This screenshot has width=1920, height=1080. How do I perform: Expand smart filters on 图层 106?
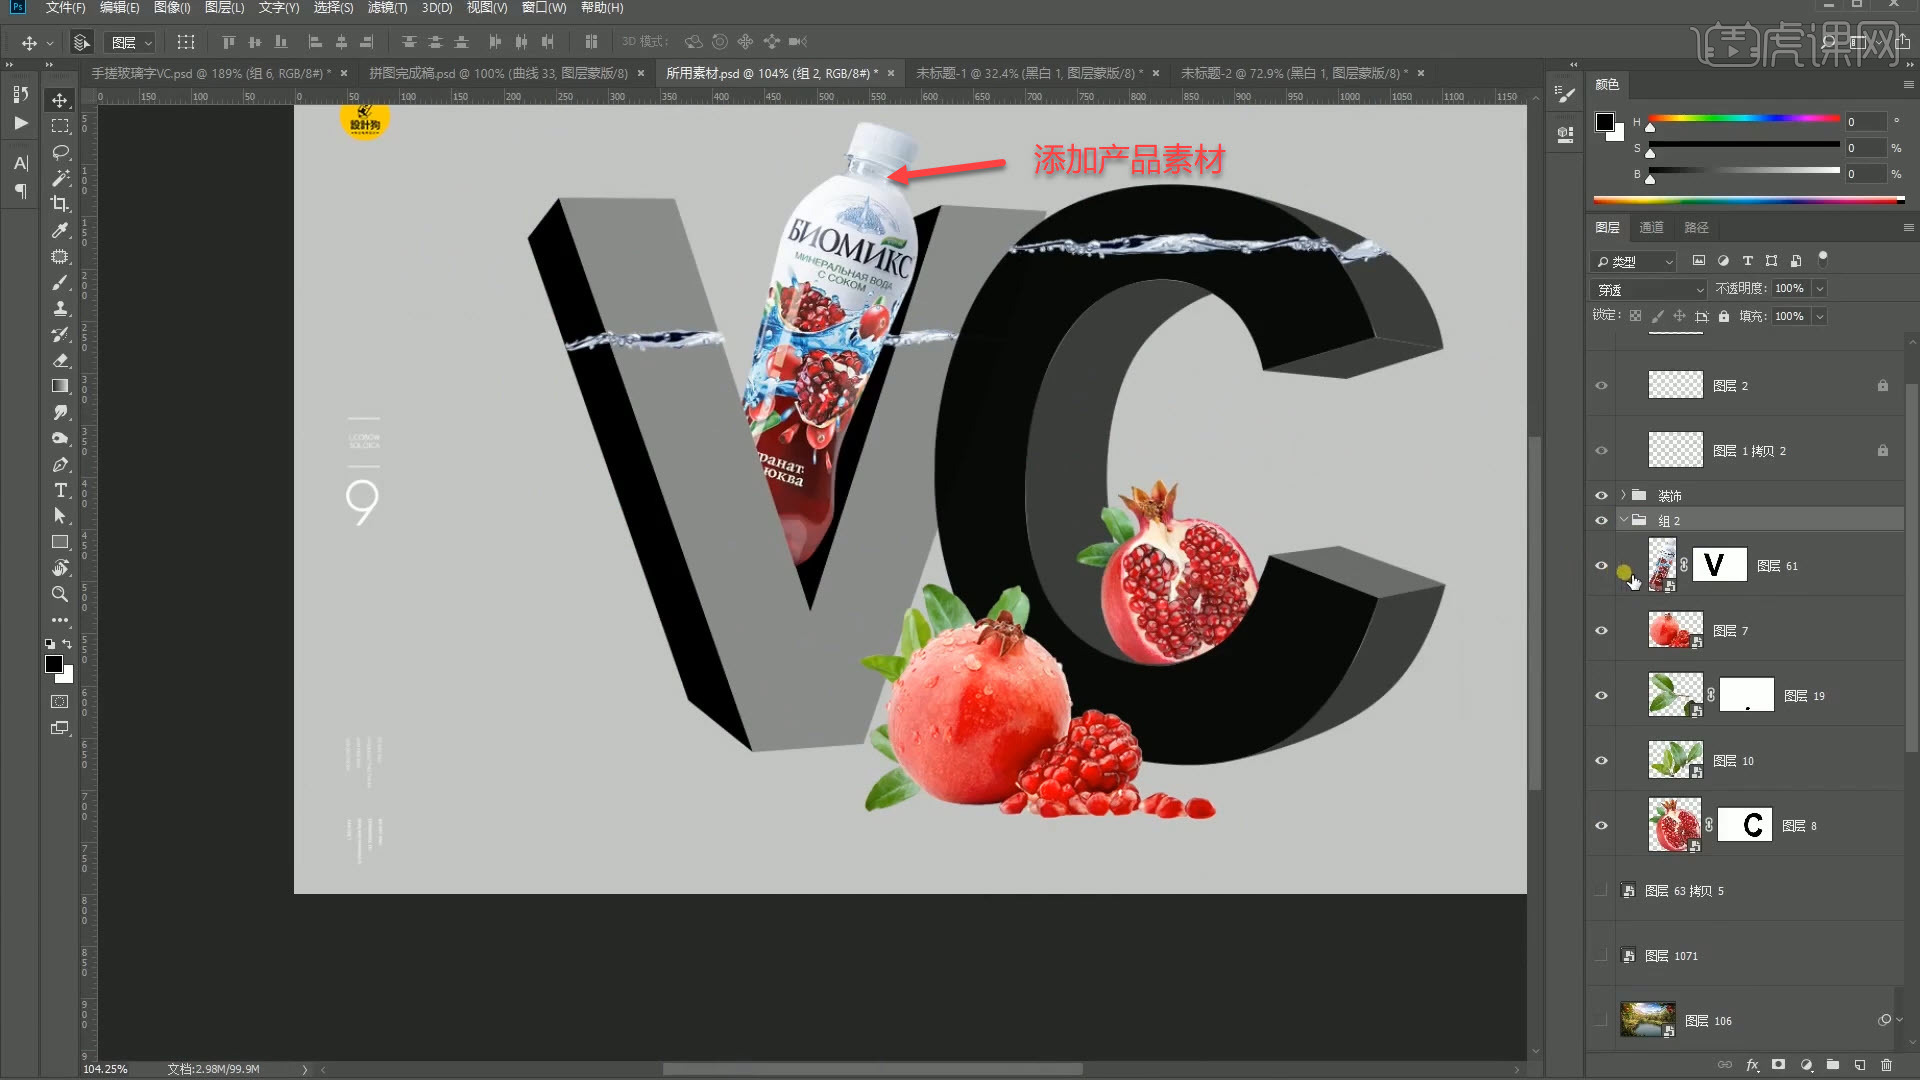pyautogui.click(x=1899, y=1021)
